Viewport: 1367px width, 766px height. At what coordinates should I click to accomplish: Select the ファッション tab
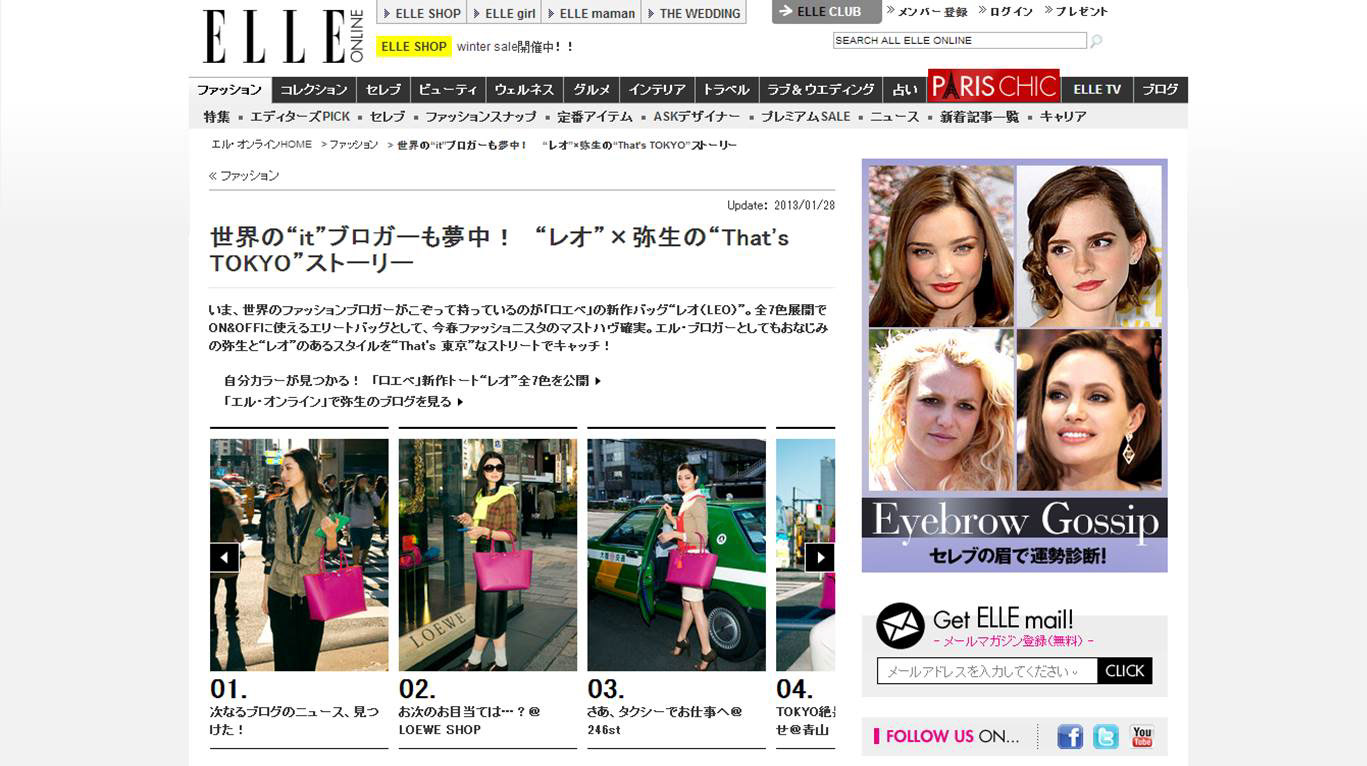tap(230, 90)
